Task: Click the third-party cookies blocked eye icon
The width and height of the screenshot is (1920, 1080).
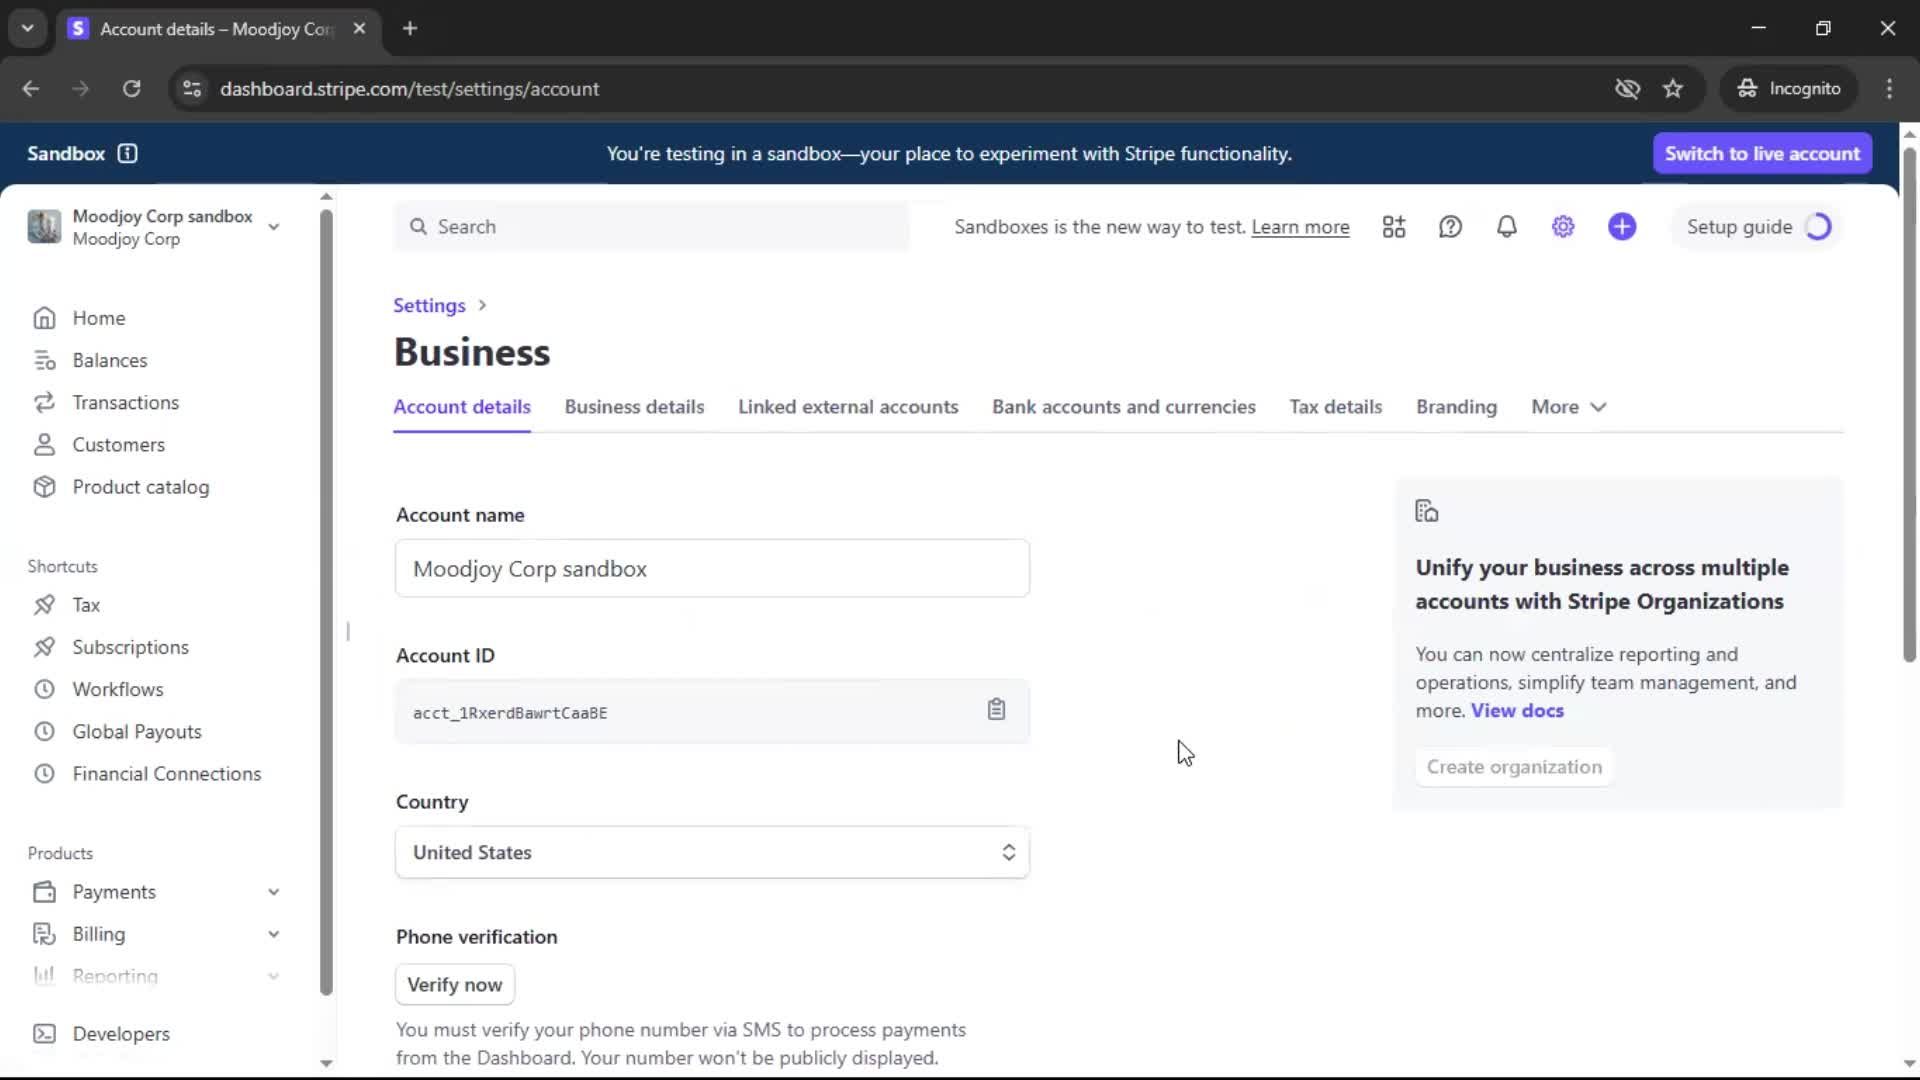Action: (x=1627, y=89)
